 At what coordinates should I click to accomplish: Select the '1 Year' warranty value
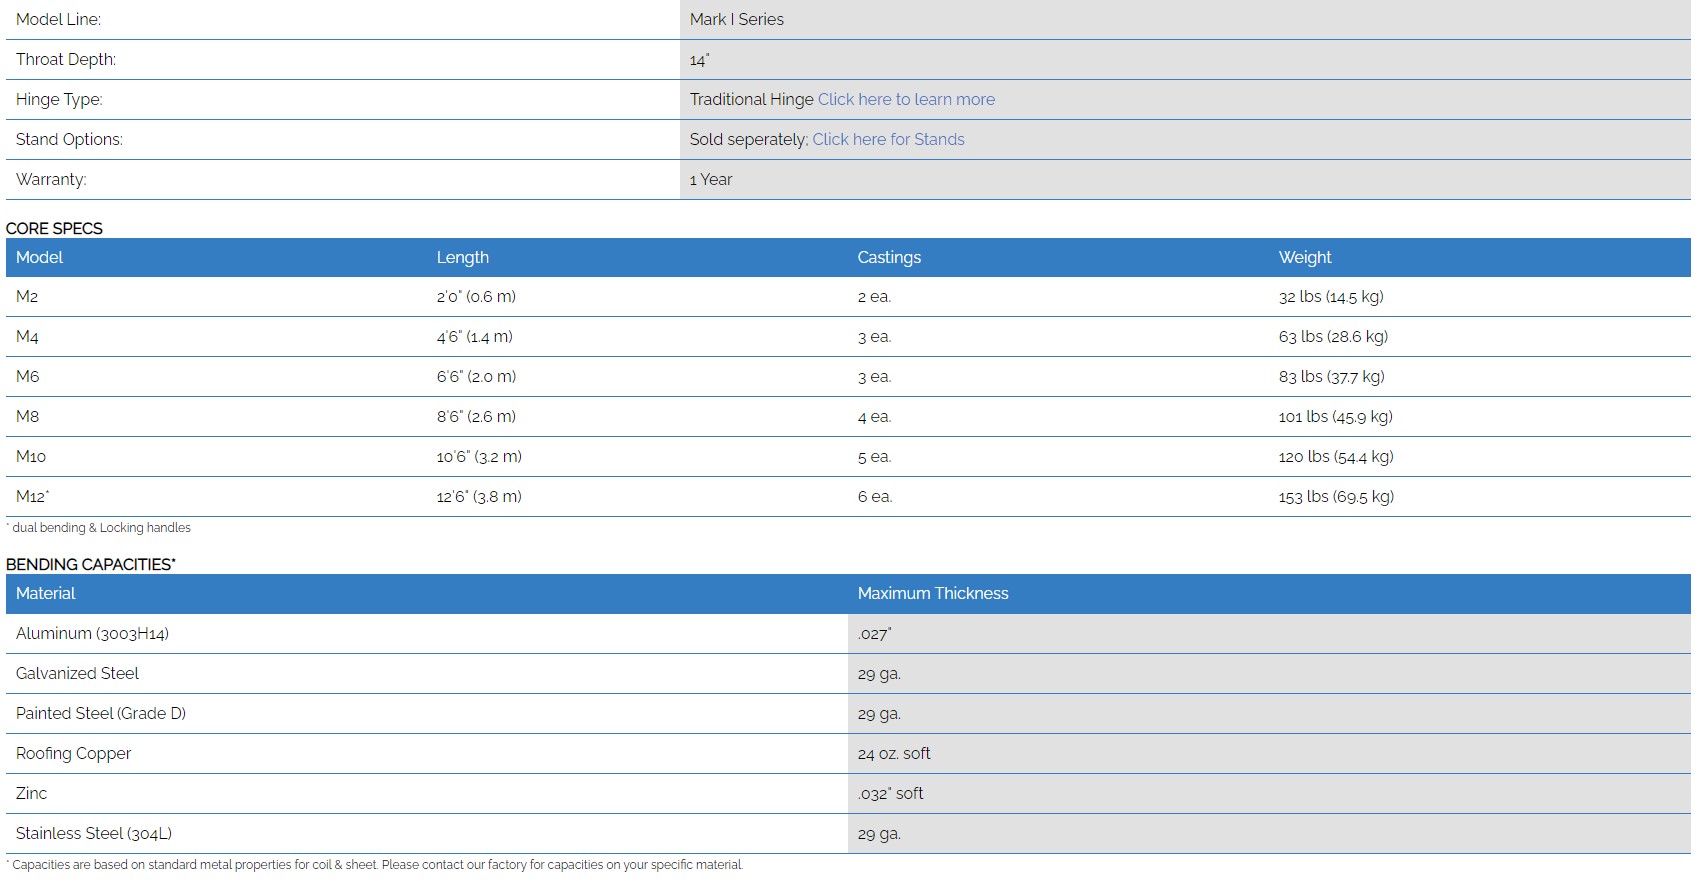point(711,179)
